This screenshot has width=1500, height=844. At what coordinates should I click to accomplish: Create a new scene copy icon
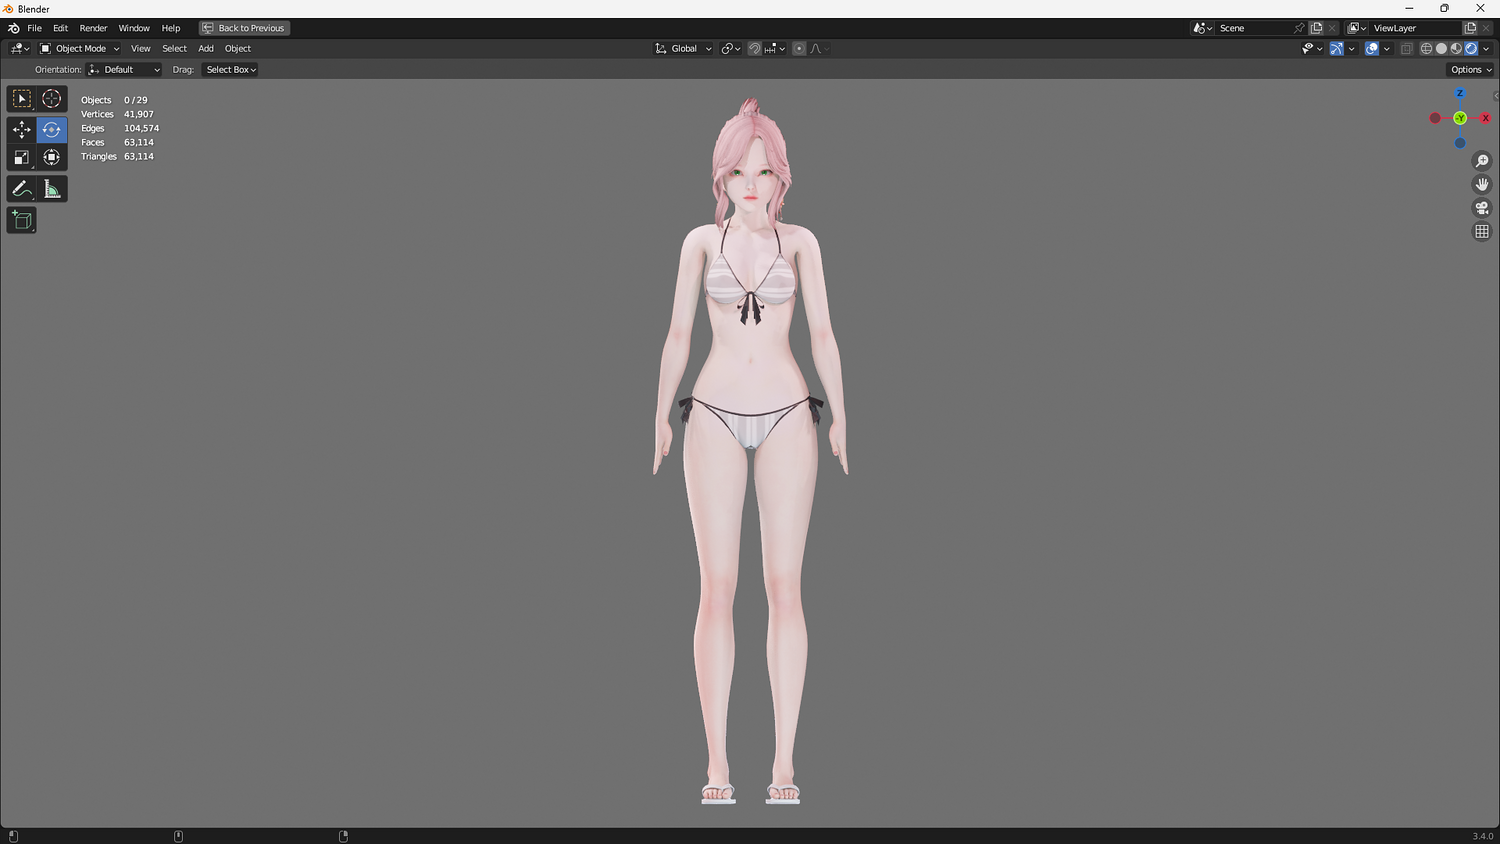pos(1317,28)
